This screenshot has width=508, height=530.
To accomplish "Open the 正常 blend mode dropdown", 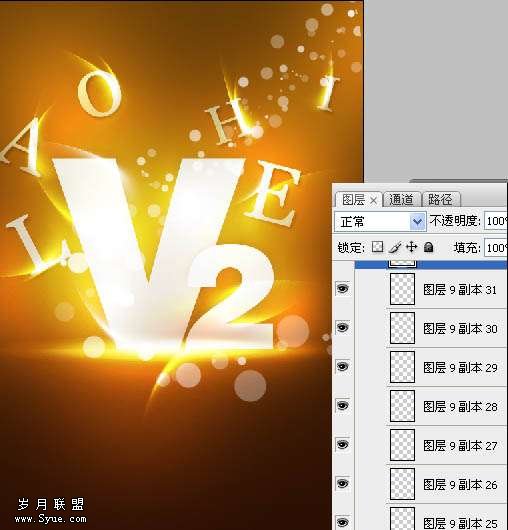I will pyautogui.click(x=380, y=222).
